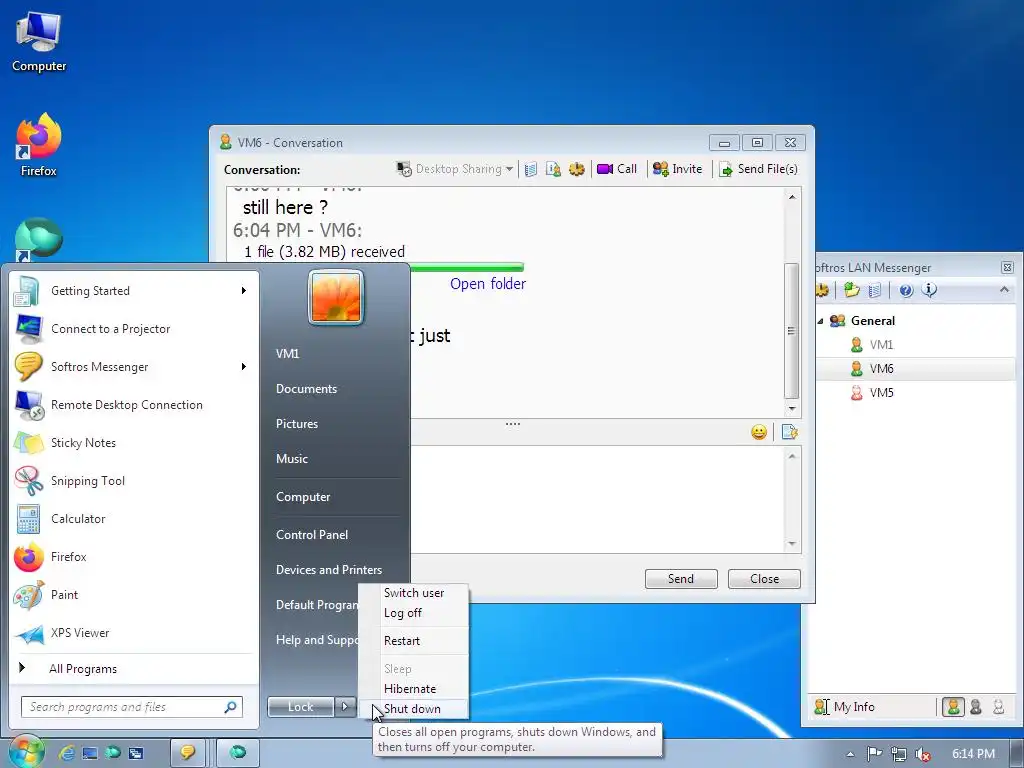This screenshot has height=768, width=1024.
Task: Click the file transfer green progress bar
Action: pyautogui.click(x=466, y=267)
